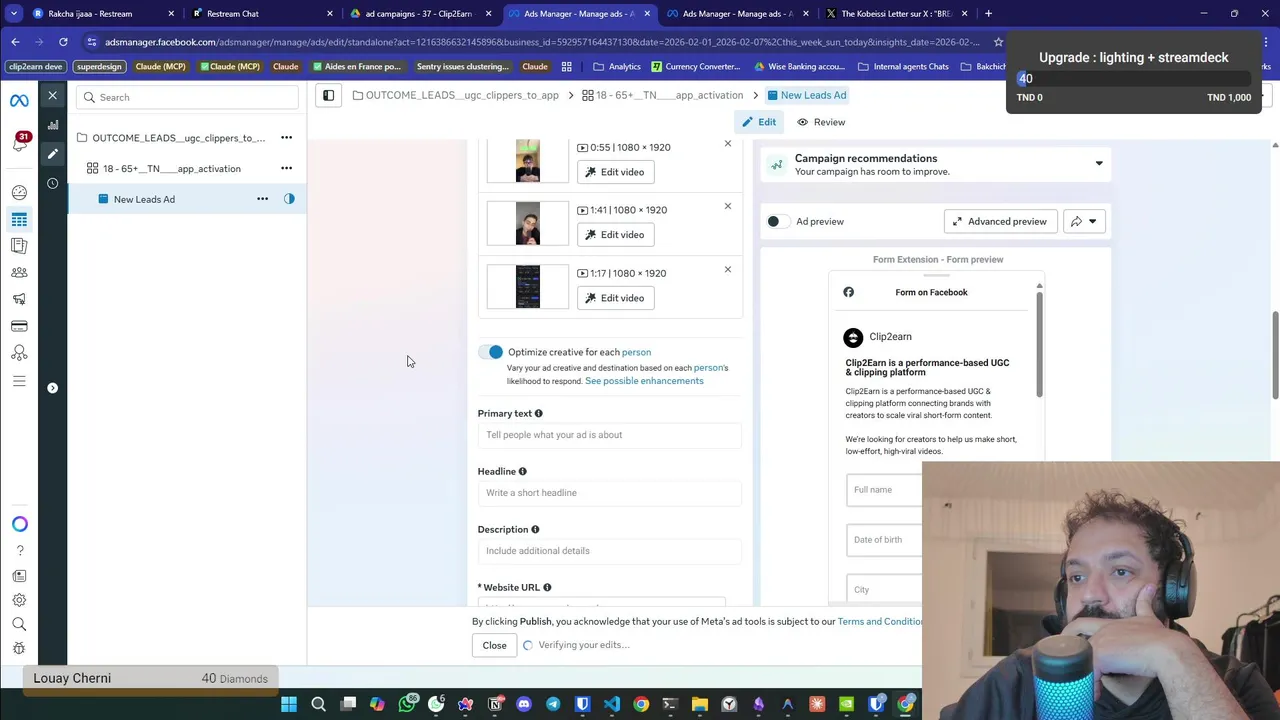1280x720 pixels.
Task: Expand the collapsed side rail arrow
Action: pos(53,388)
